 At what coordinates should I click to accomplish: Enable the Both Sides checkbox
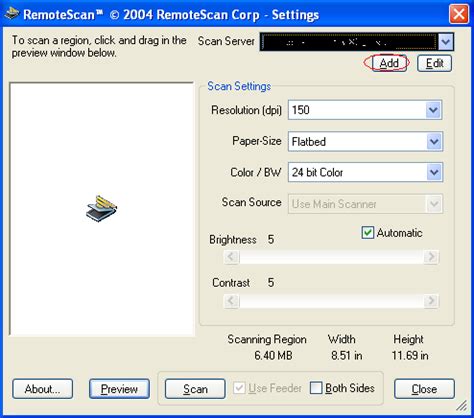pyautogui.click(x=316, y=388)
